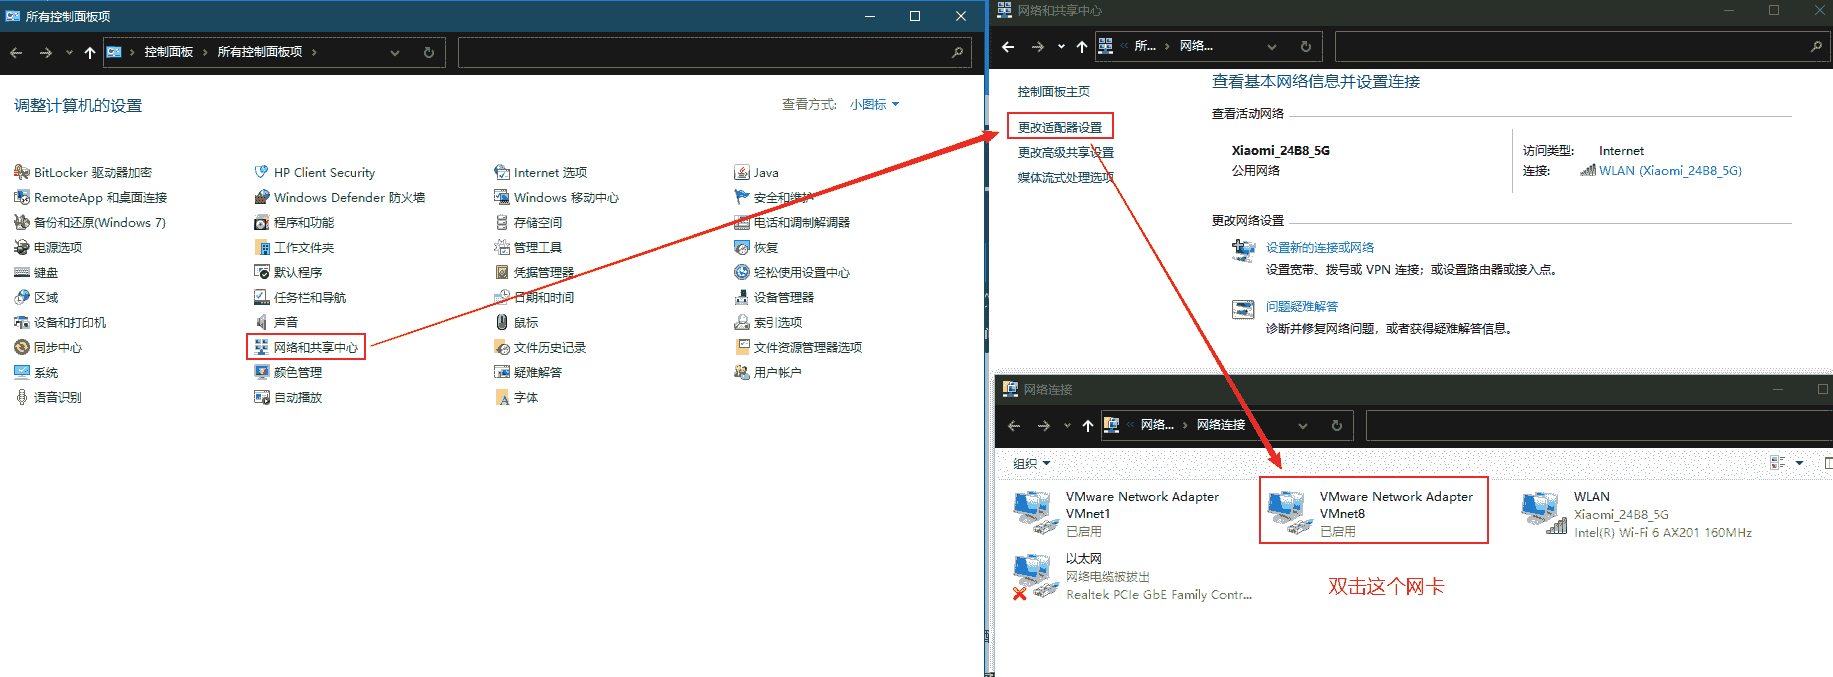Expand the 查看方式 小图标 dropdown
The height and width of the screenshot is (677, 1833).
[875, 104]
